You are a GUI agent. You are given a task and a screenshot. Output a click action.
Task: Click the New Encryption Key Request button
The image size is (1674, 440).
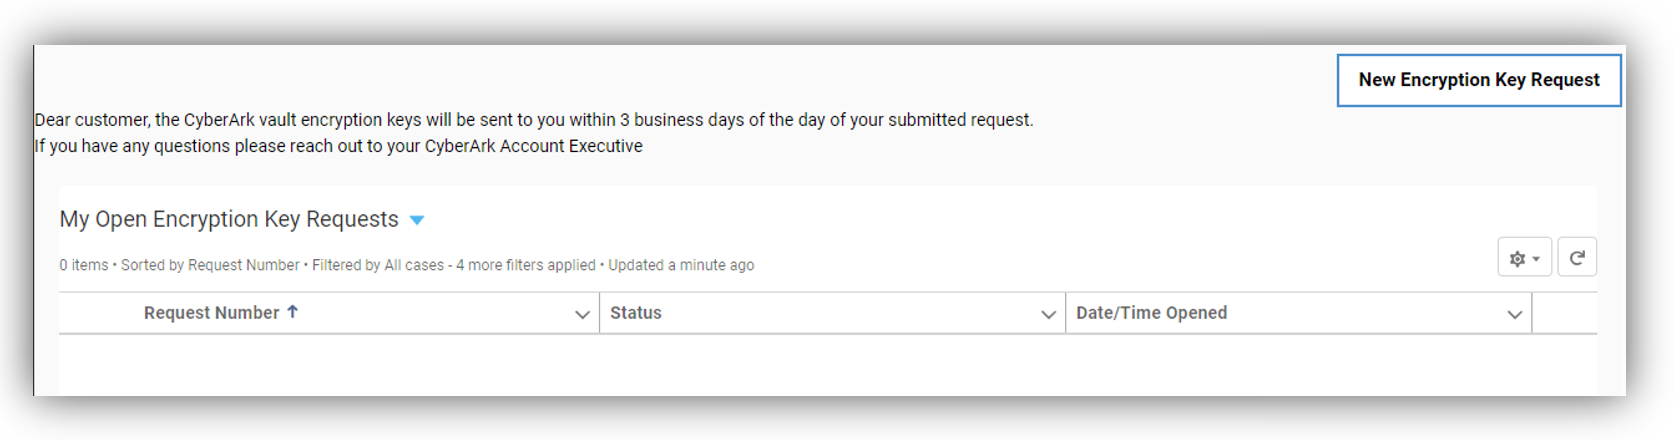tap(1478, 80)
